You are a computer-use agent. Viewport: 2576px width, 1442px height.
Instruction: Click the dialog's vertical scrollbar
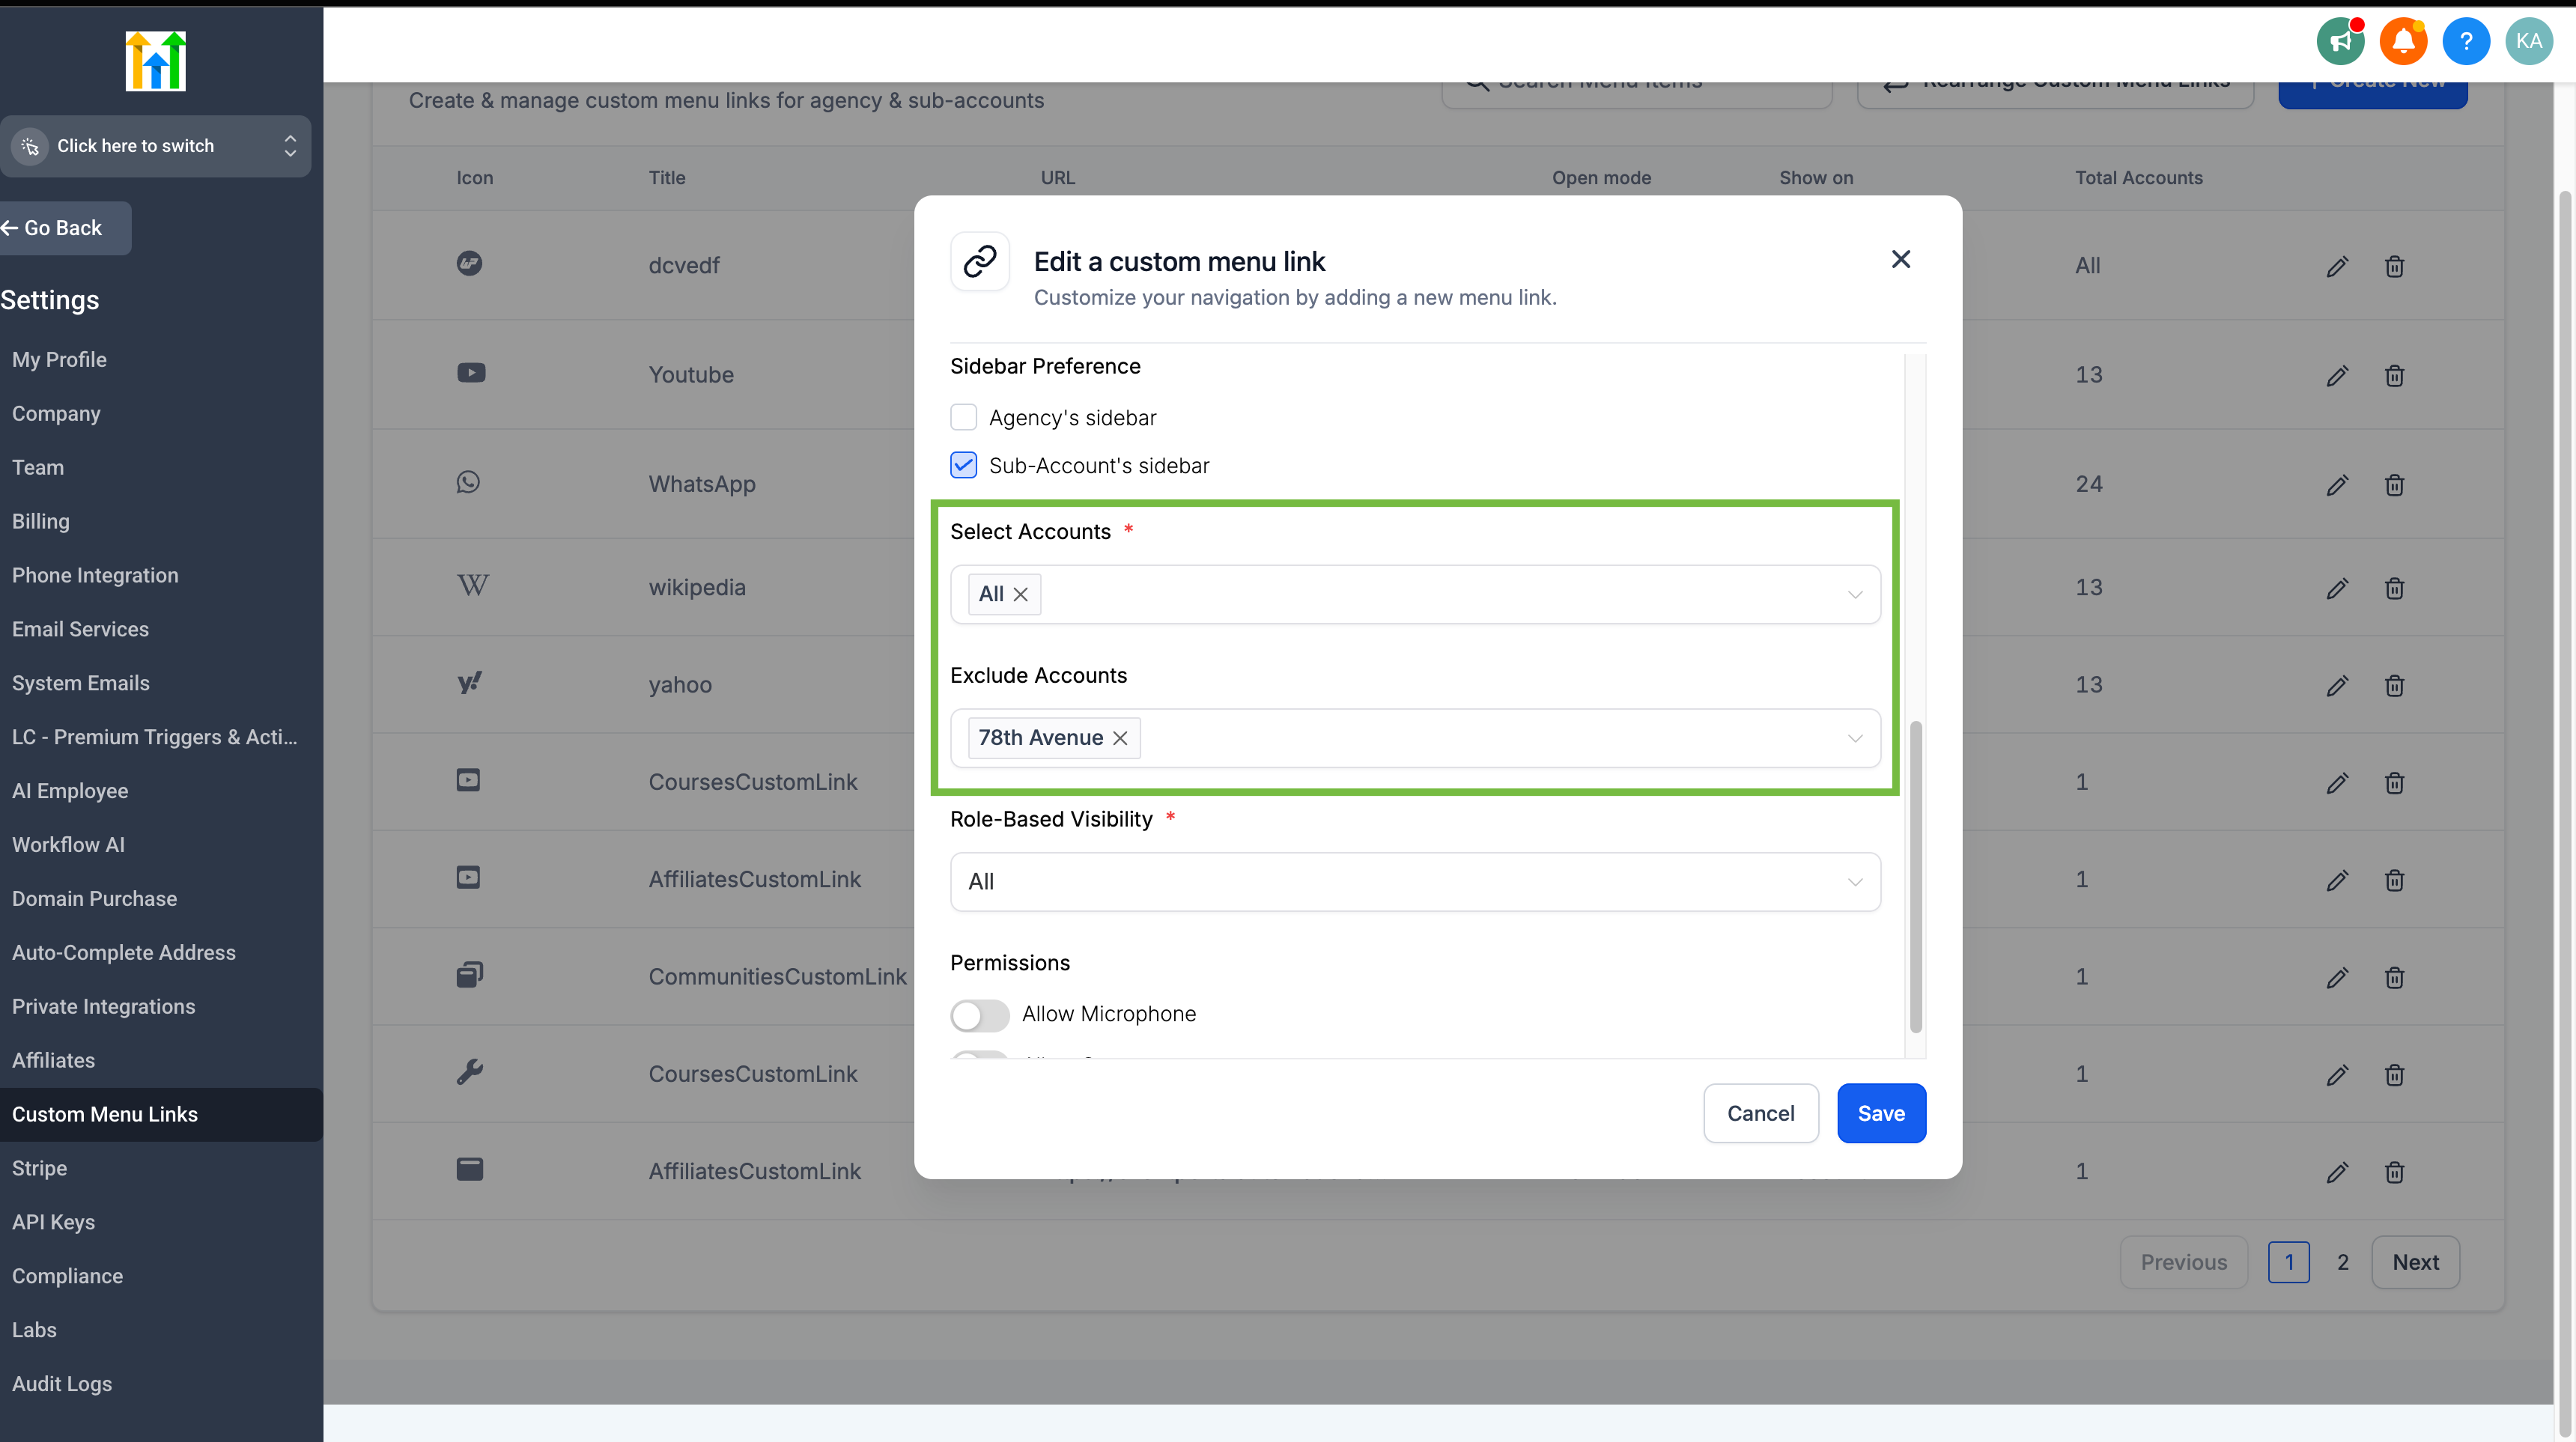(x=1915, y=875)
